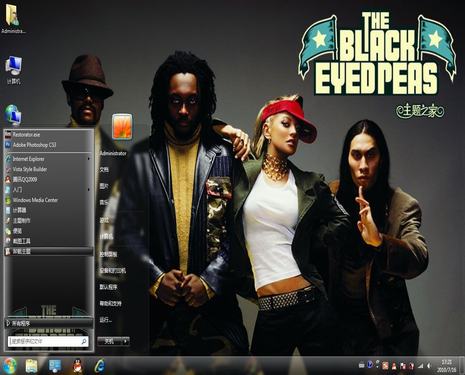Screen dimensions: 465x375
Task: Select 运行... in the start menu
Action: click(105, 320)
